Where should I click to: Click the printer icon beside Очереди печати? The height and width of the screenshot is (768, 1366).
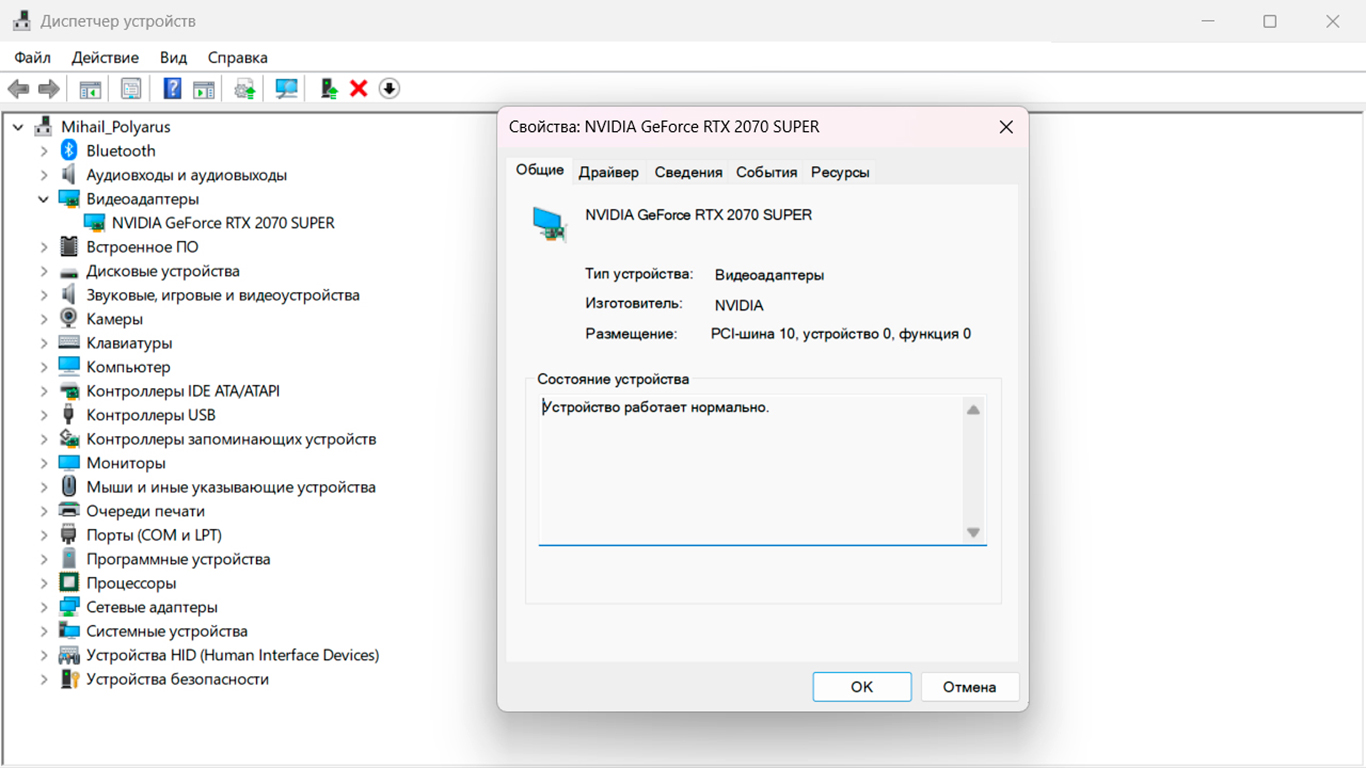coord(69,511)
